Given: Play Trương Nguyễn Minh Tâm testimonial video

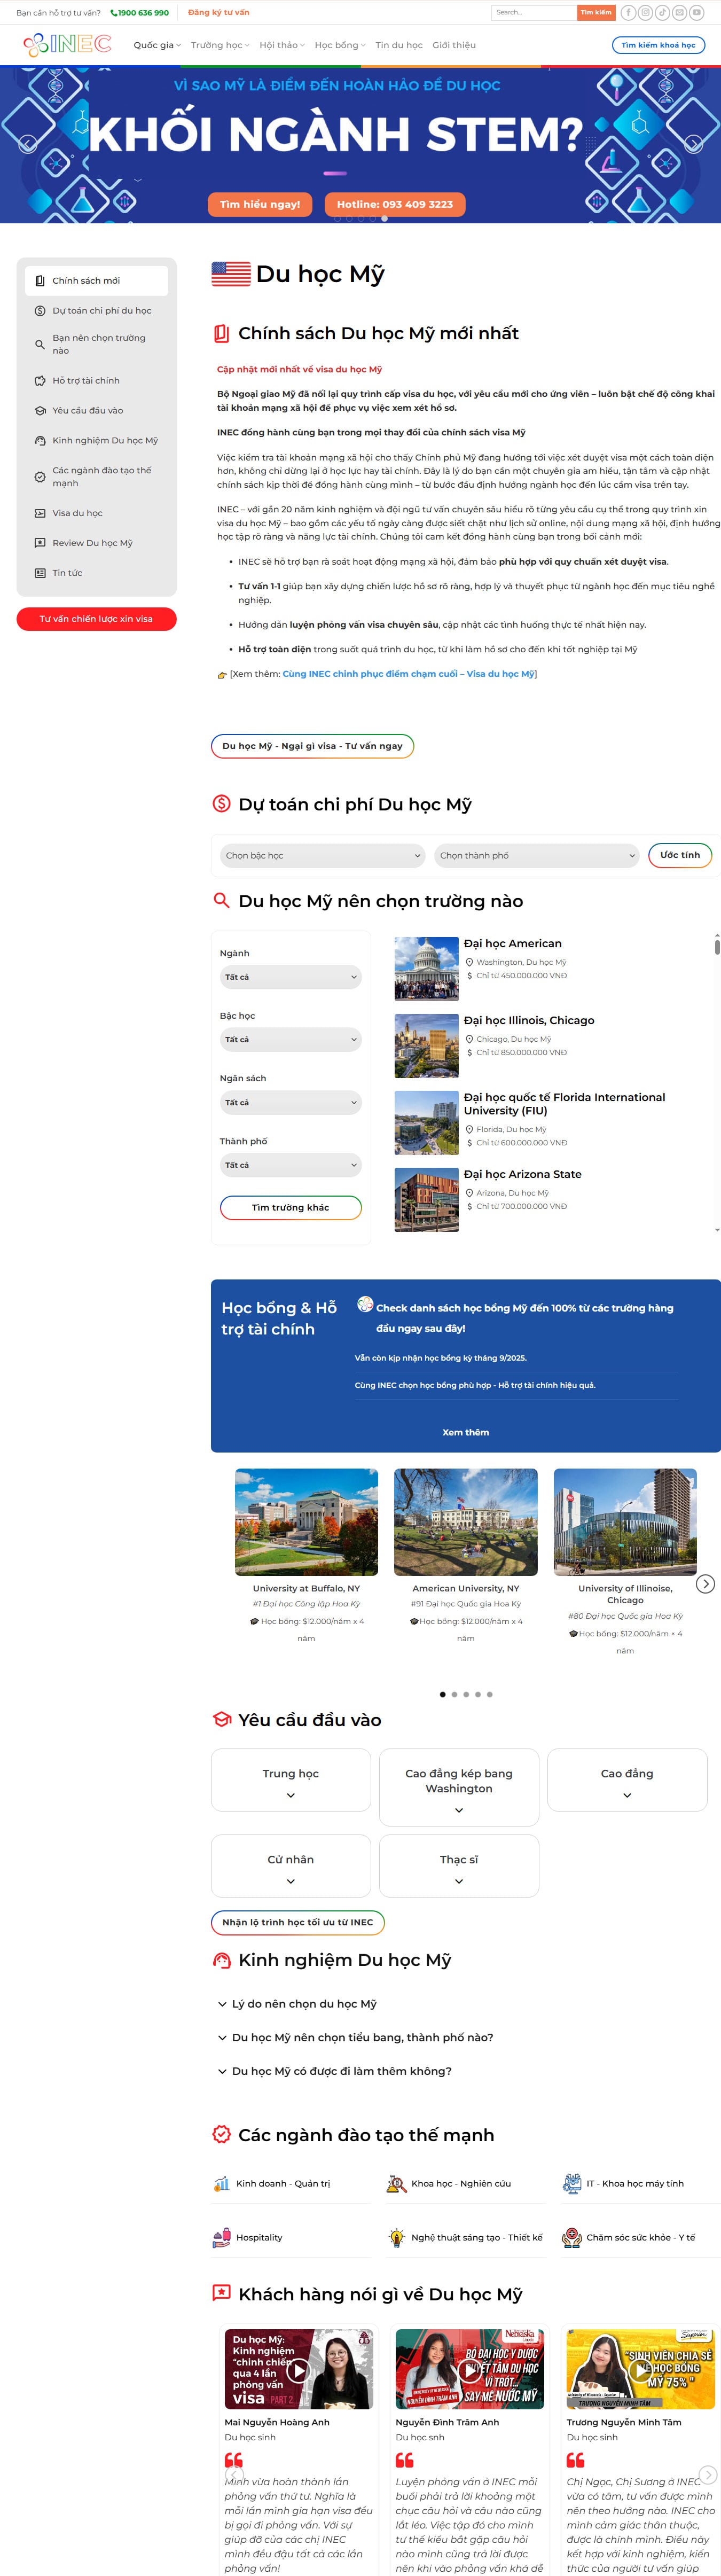Looking at the screenshot, I should (x=640, y=2370).
